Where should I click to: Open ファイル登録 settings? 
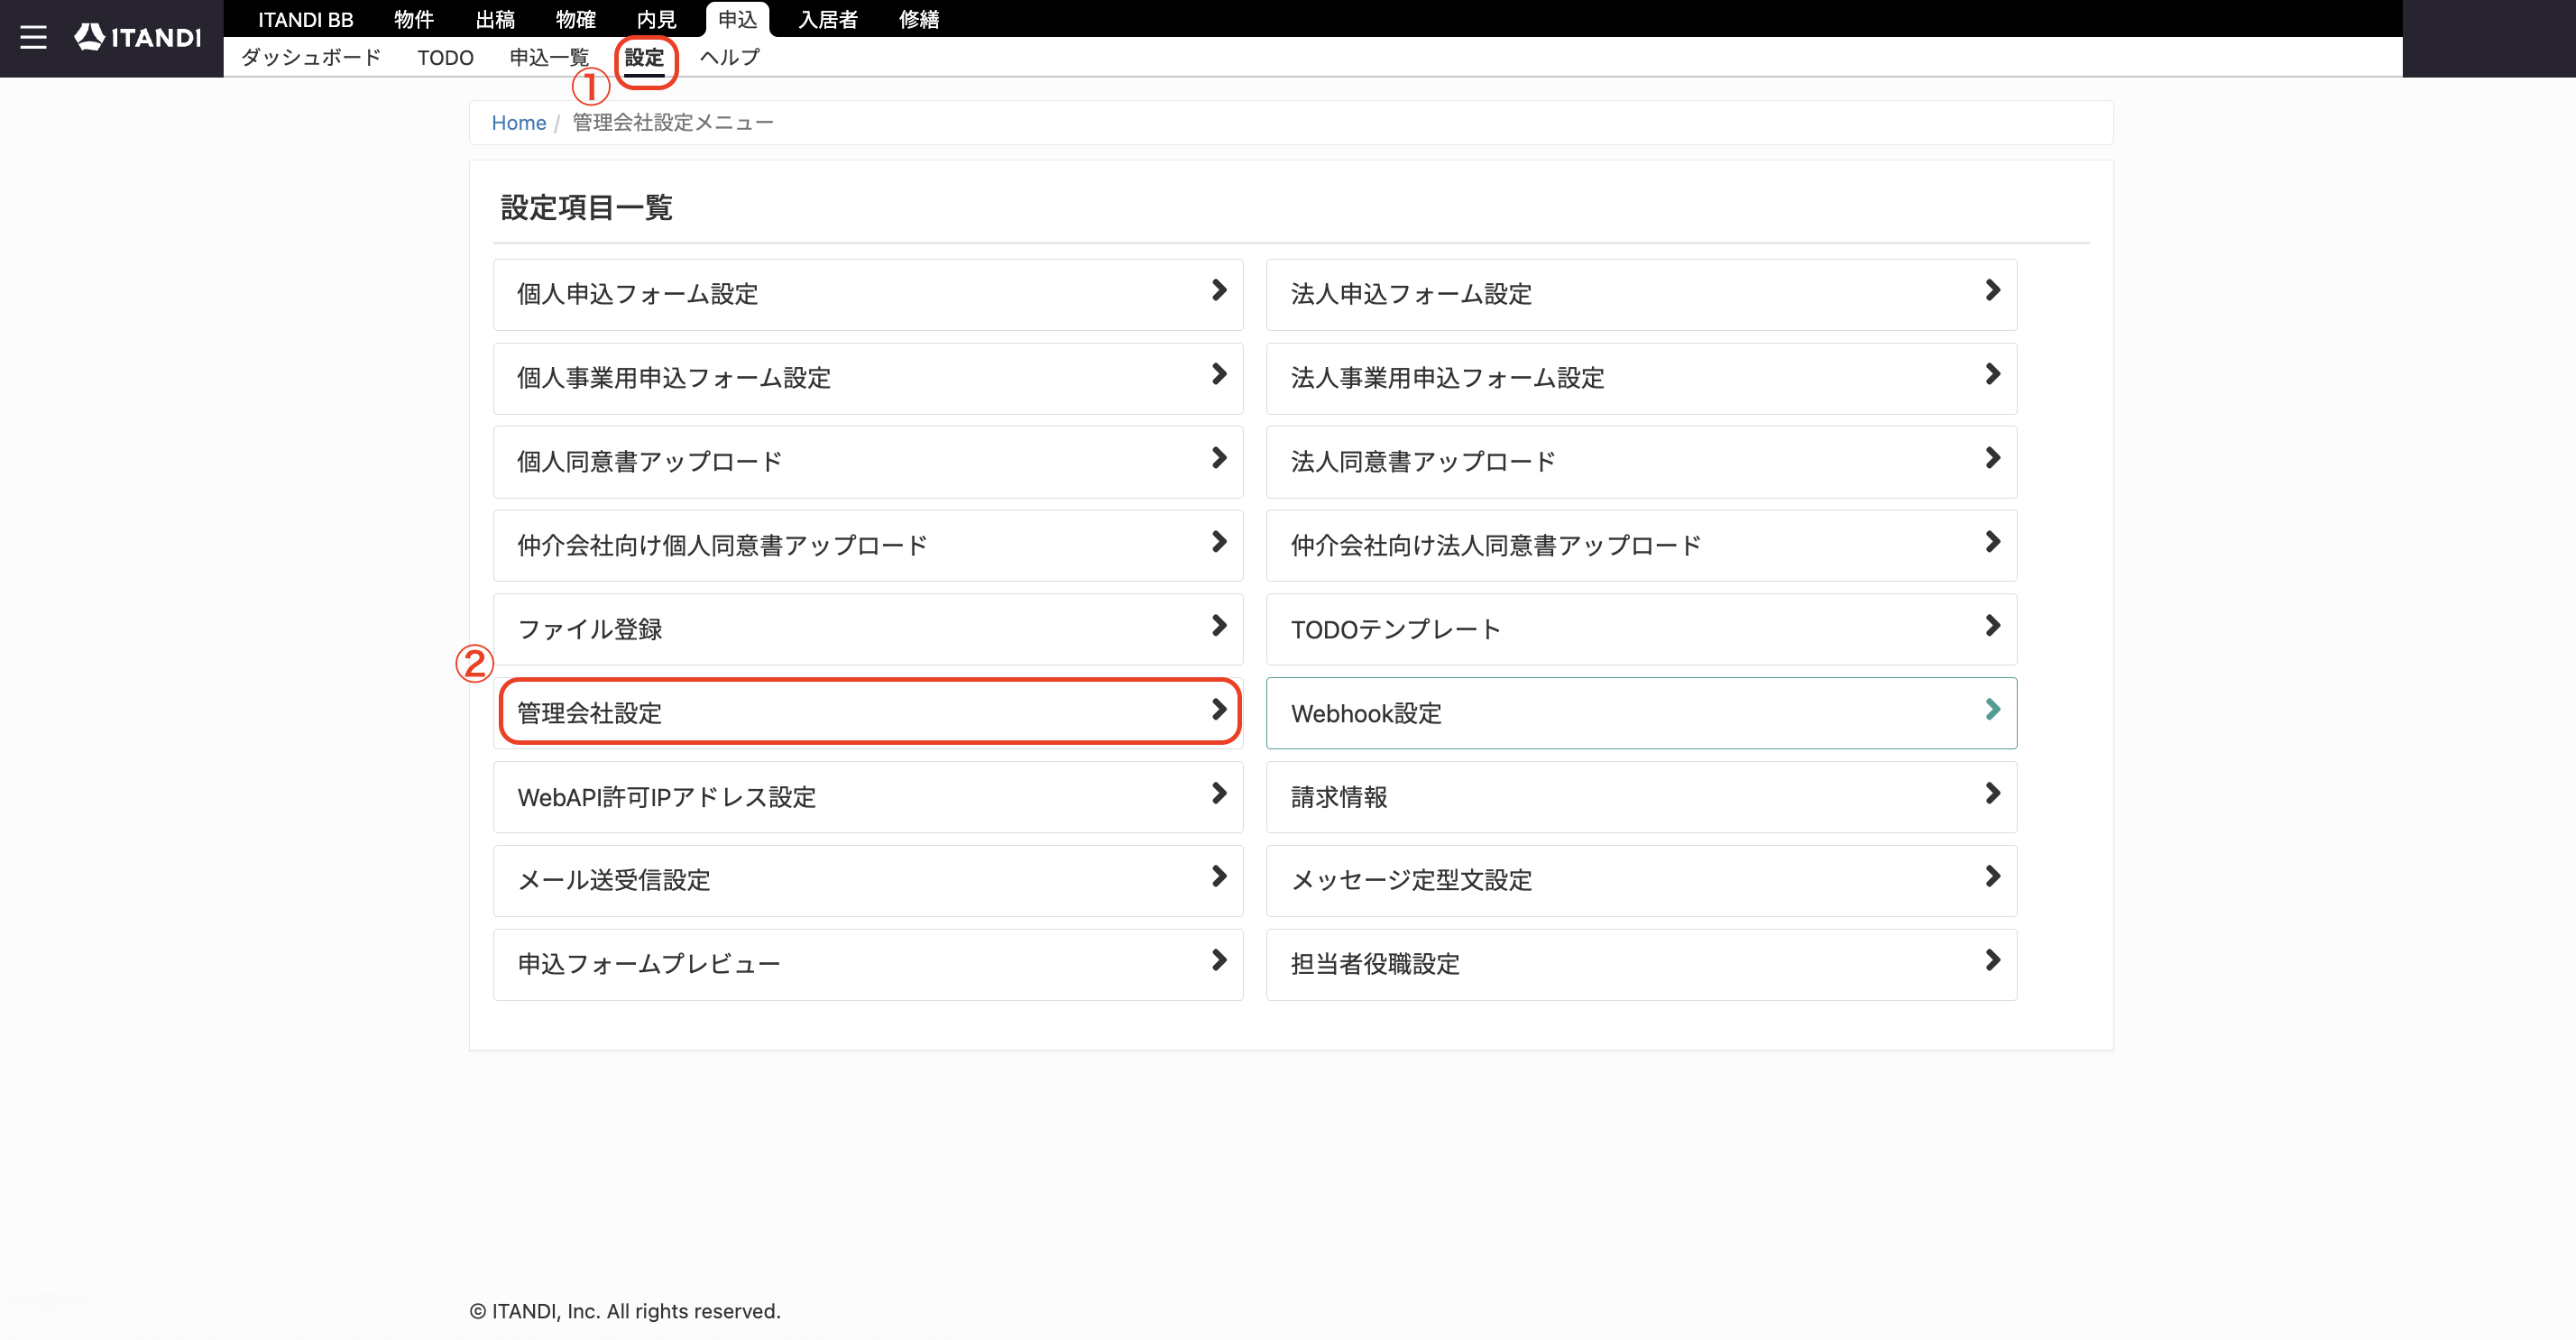868,629
